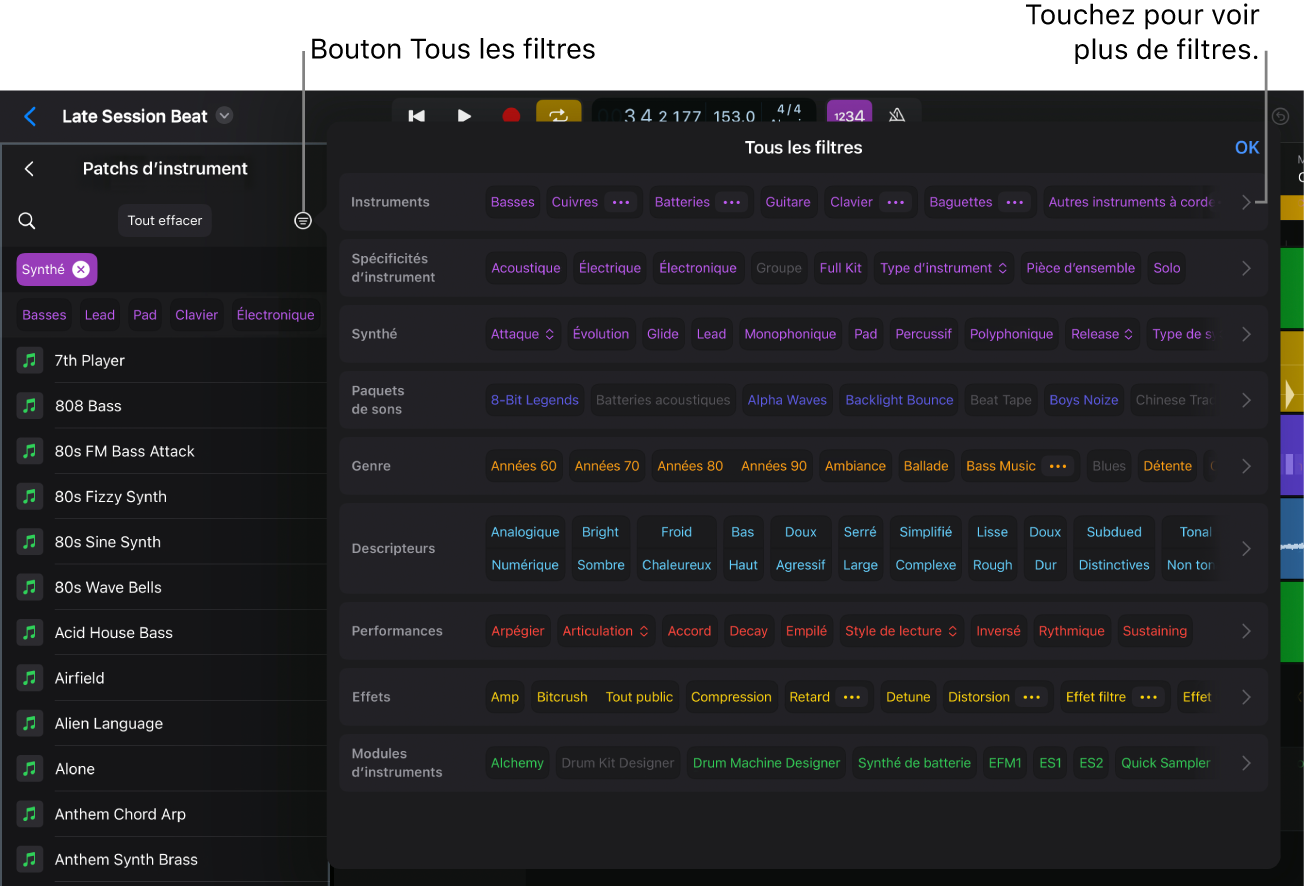The height and width of the screenshot is (886, 1306).
Task: Toggle the Quick Sampler module filter
Action: tap(1166, 763)
